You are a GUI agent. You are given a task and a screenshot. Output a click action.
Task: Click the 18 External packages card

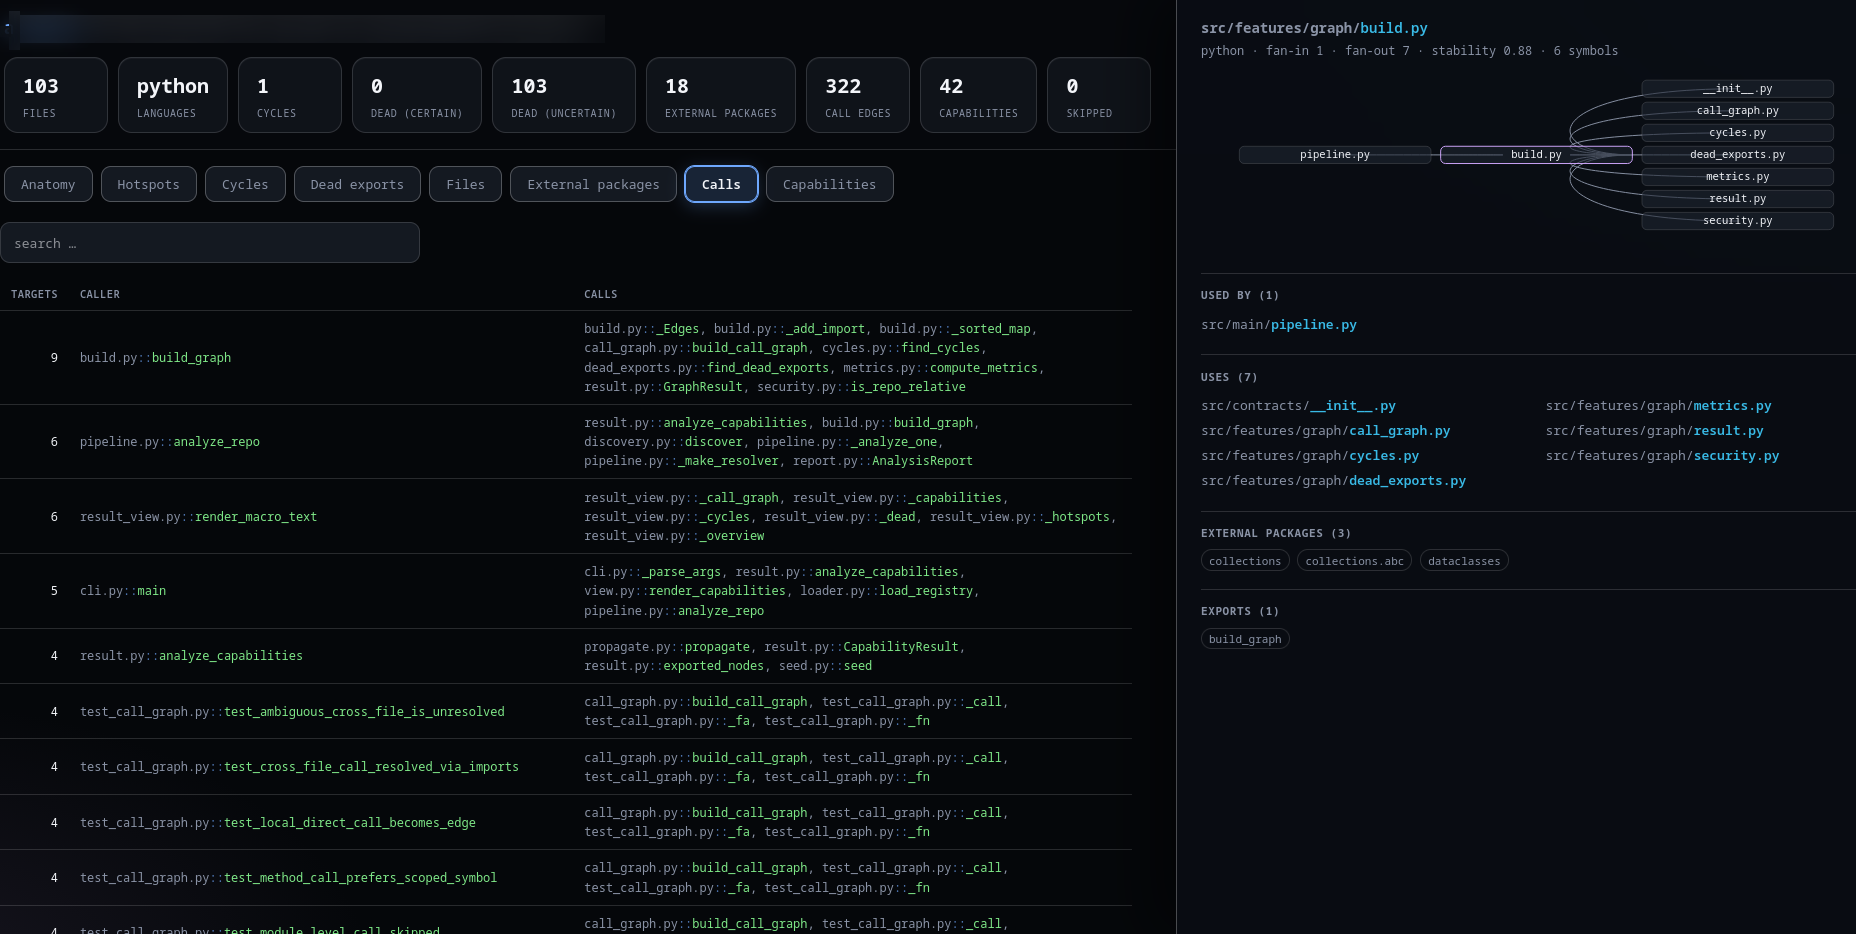721,95
